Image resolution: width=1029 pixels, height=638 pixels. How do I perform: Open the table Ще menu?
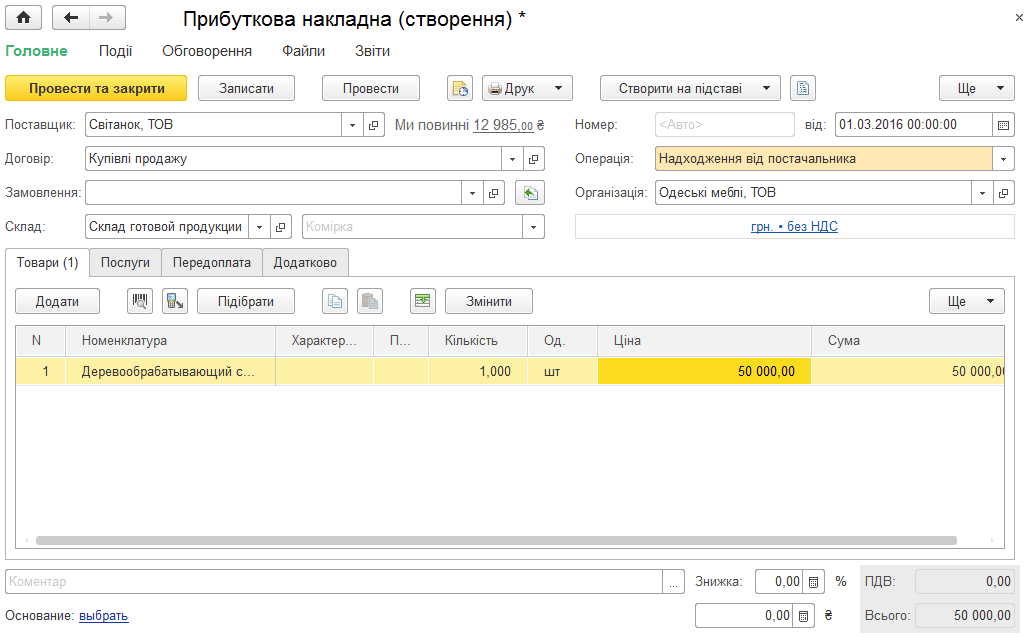[967, 301]
